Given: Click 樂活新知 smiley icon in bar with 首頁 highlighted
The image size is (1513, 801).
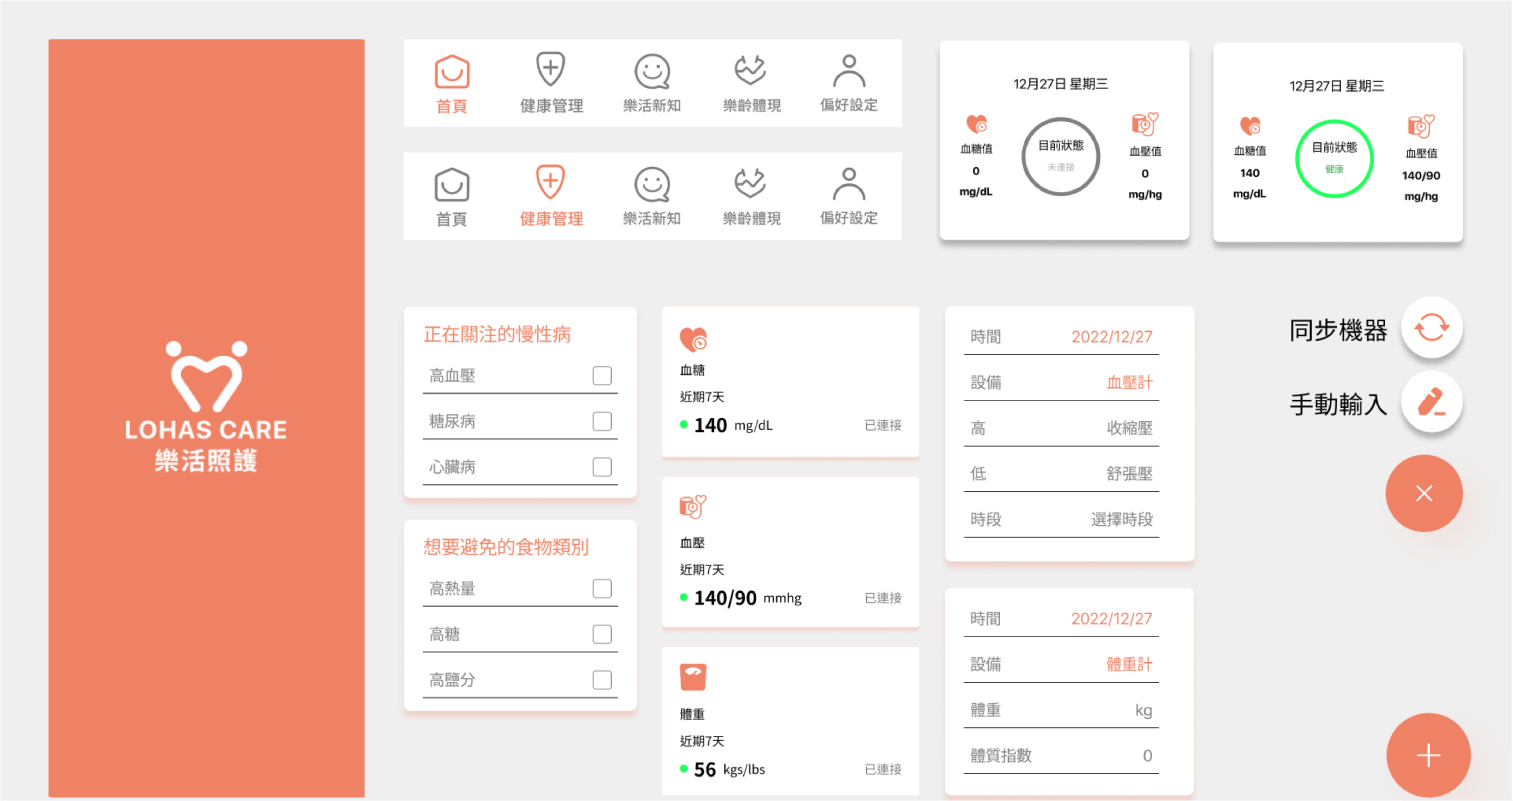Looking at the screenshot, I should tap(652, 72).
